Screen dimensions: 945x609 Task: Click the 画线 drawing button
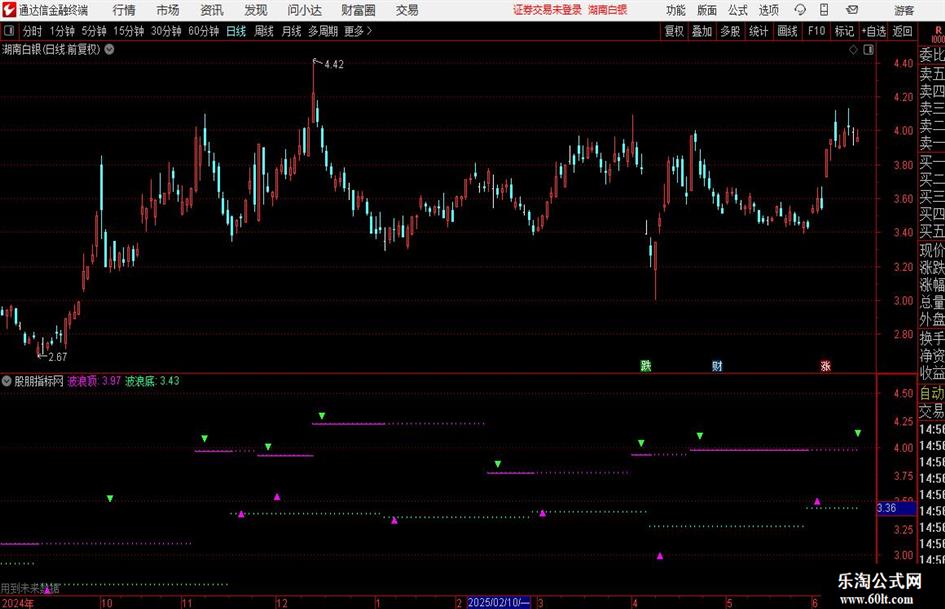pyautogui.click(x=787, y=31)
